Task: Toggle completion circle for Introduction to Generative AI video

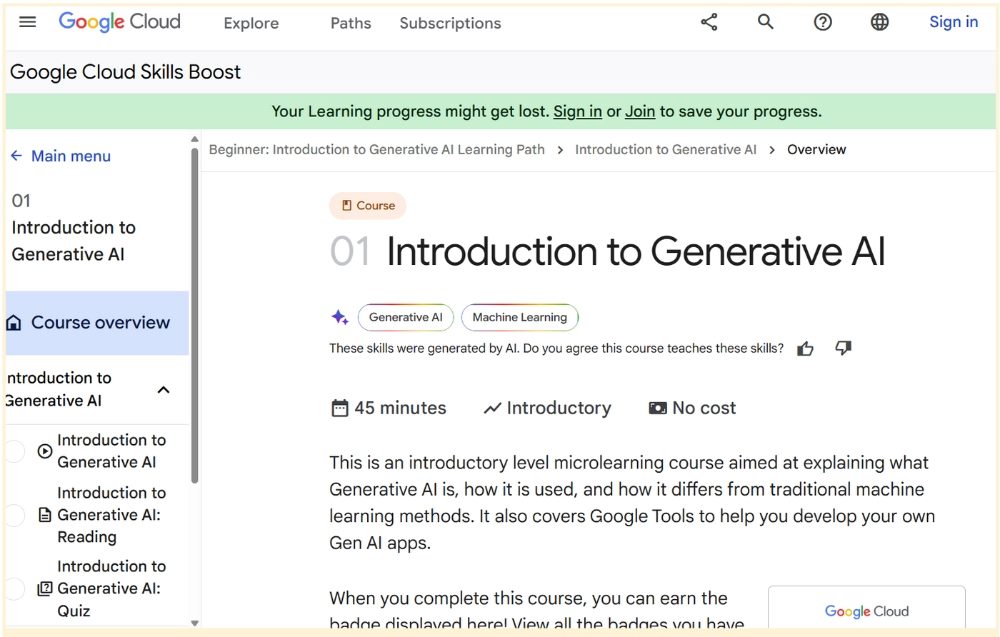Action: (14, 451)
